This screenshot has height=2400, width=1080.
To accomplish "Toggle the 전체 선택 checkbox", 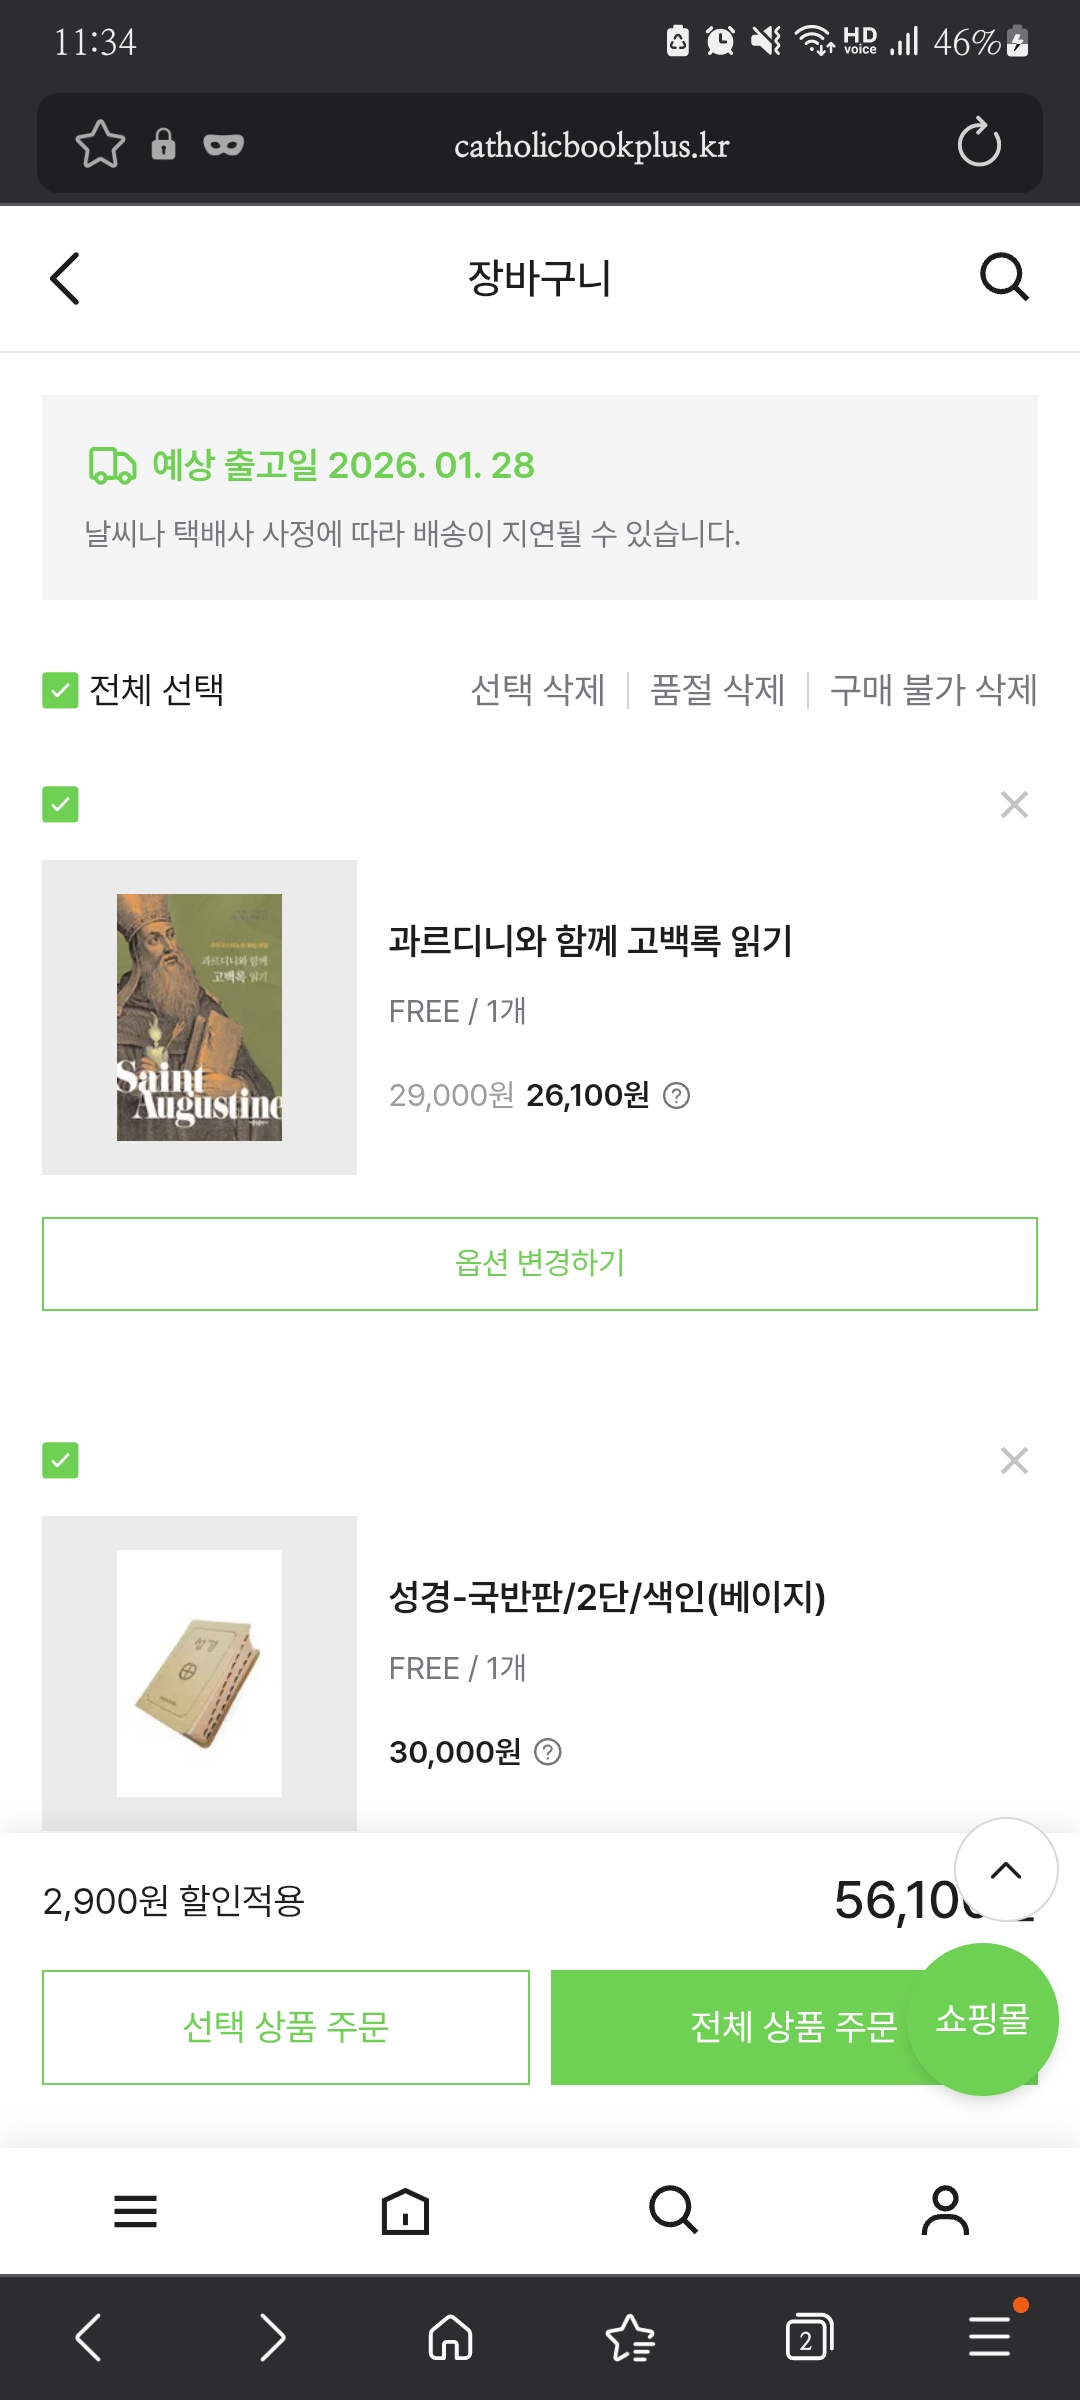I will 60,690.
